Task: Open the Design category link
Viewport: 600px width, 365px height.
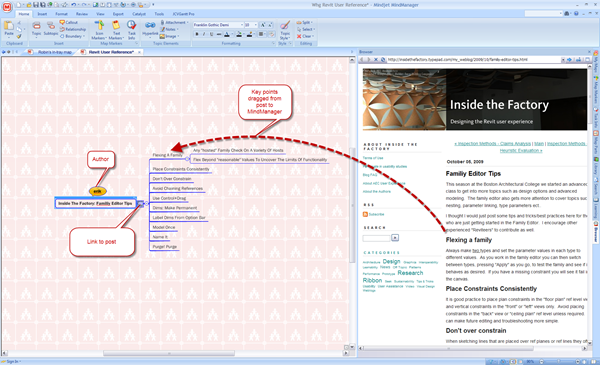Action: point(391,261)
